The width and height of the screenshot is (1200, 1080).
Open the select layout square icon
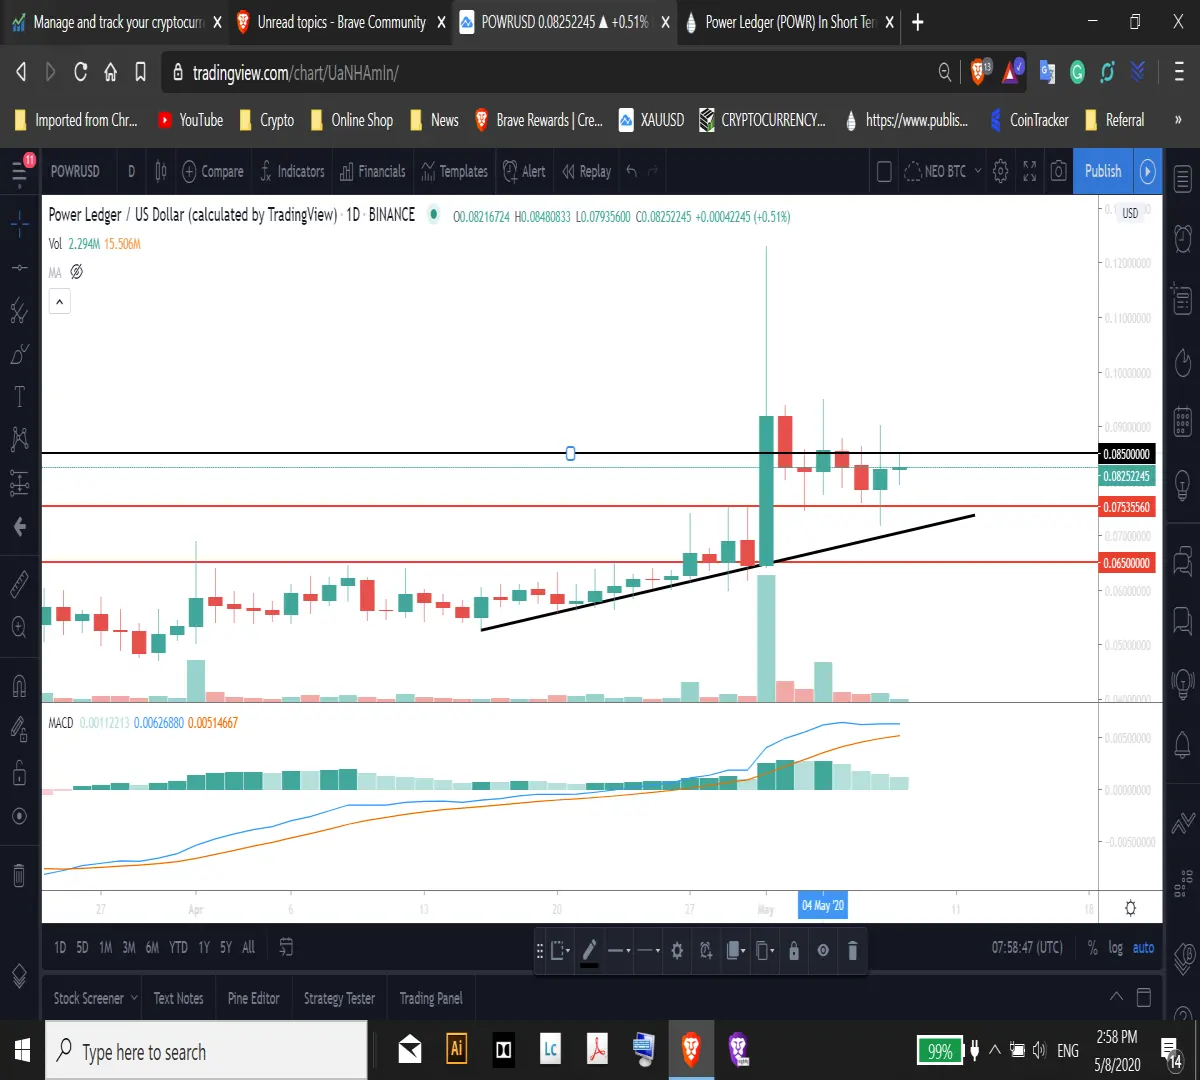tap(884, 171)
